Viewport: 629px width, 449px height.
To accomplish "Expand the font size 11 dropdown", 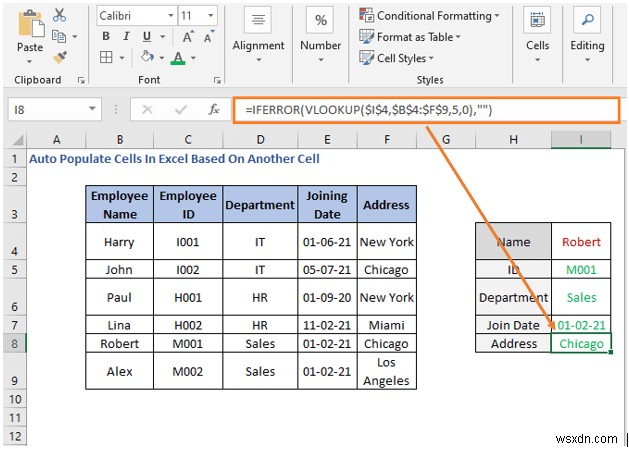I will (211, 16).
